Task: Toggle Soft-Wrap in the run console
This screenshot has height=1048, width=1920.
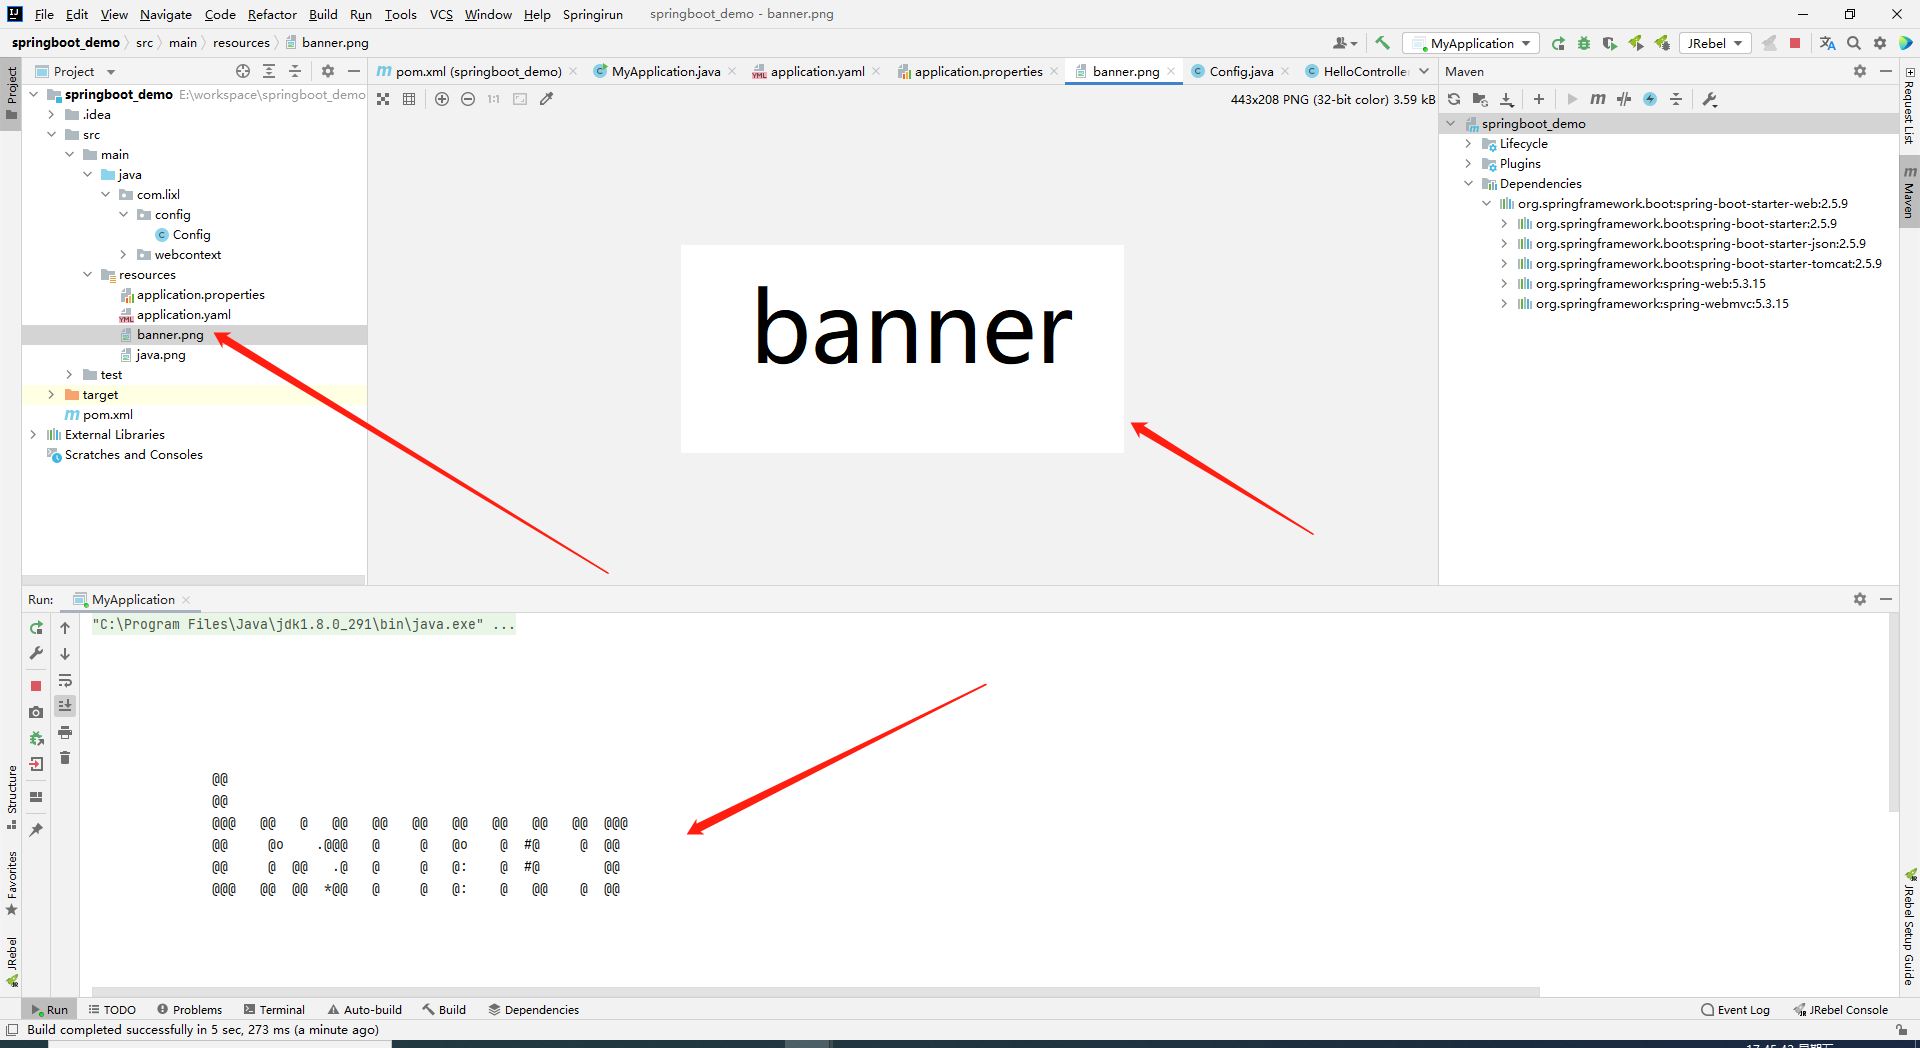Action: (65, 681)
